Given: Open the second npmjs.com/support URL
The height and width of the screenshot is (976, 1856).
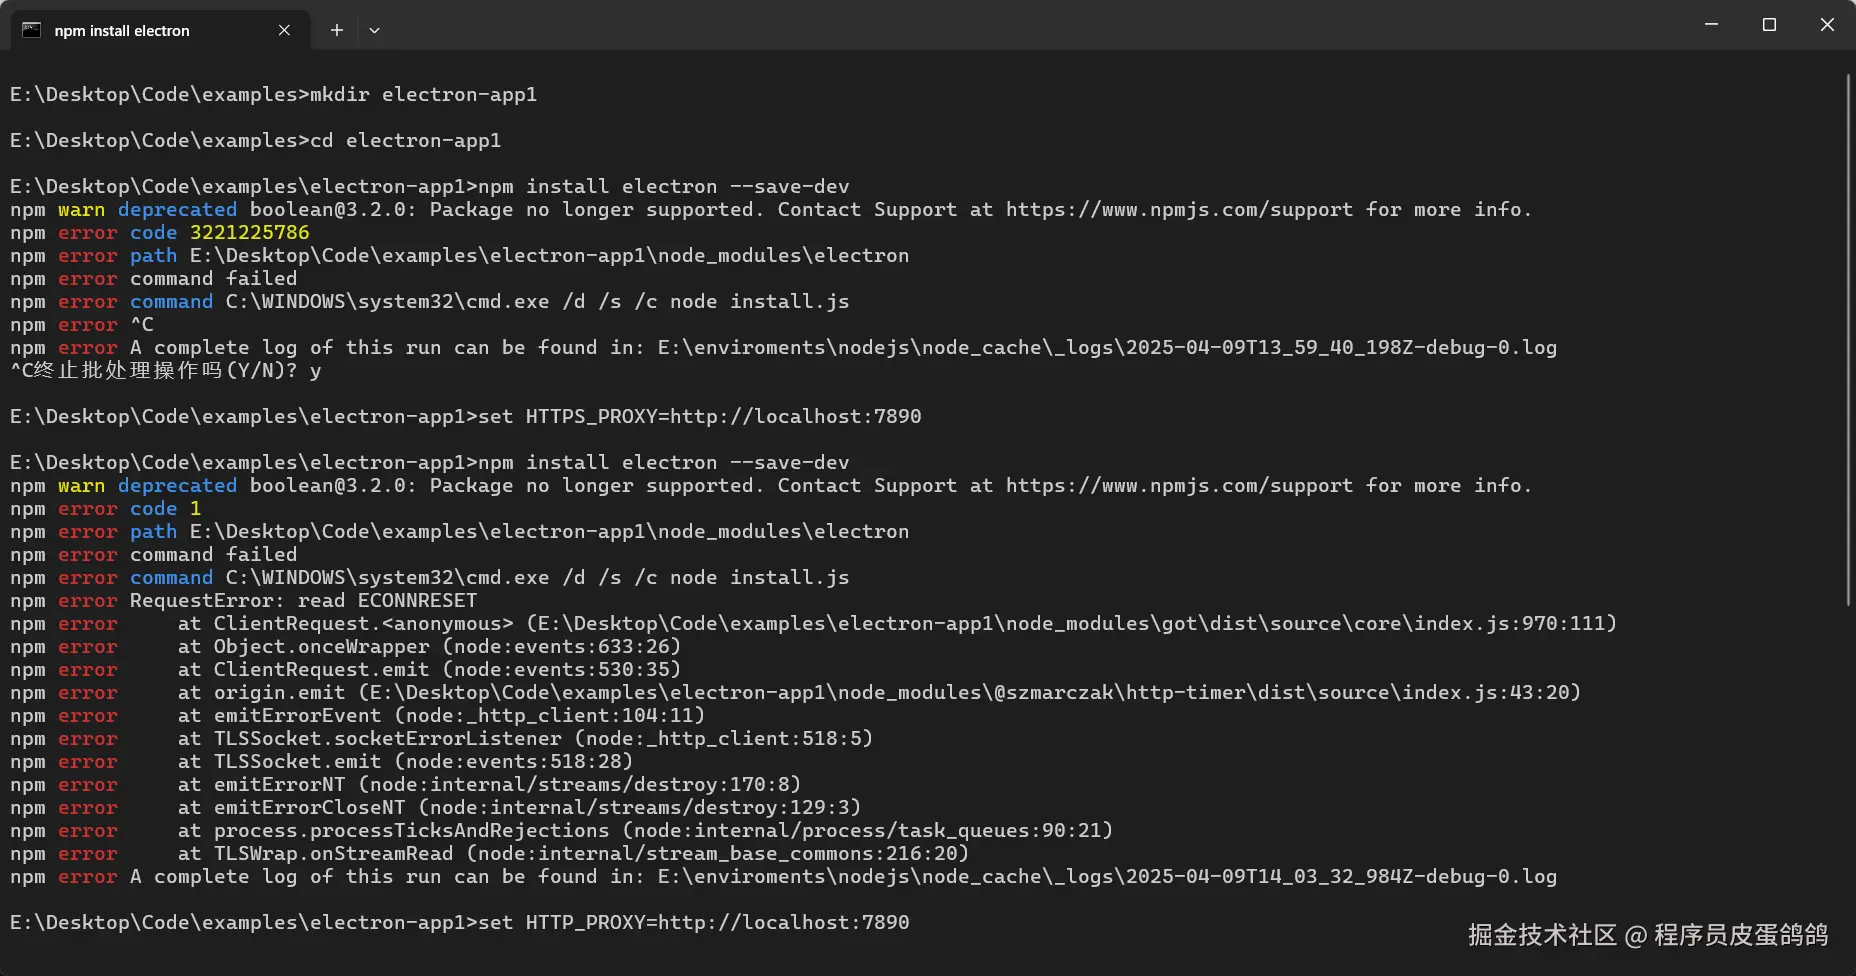Looking at the screenshot, I should pos(1179,486).
